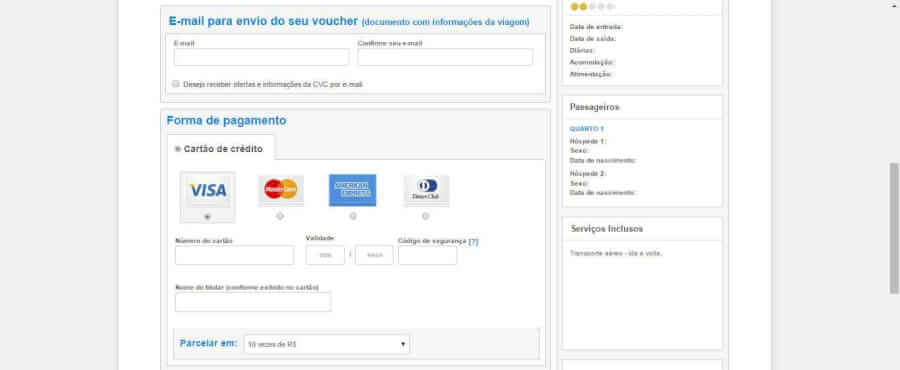The image size is (900, 370).
Task: Select the Diners Club logo
Action: pos(426,190)
